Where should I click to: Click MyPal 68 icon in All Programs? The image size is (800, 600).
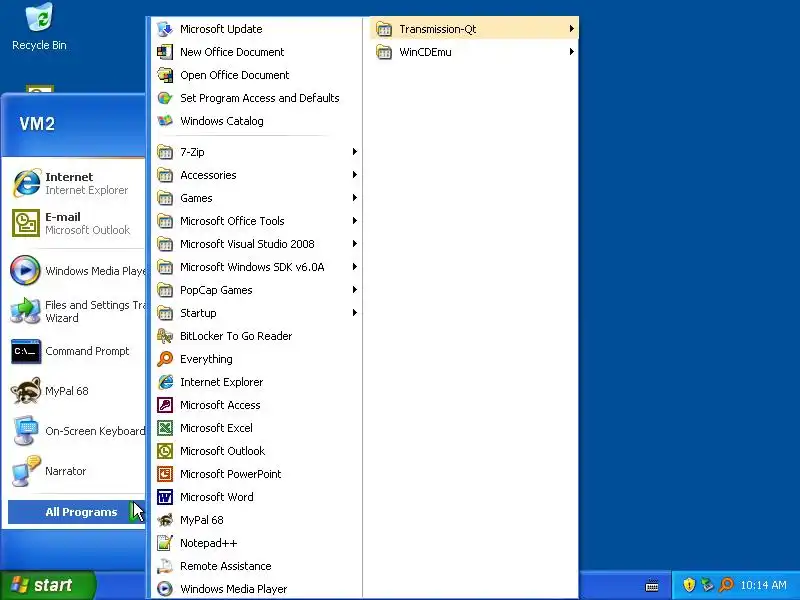pyautogui.click(x=165, y=520)
